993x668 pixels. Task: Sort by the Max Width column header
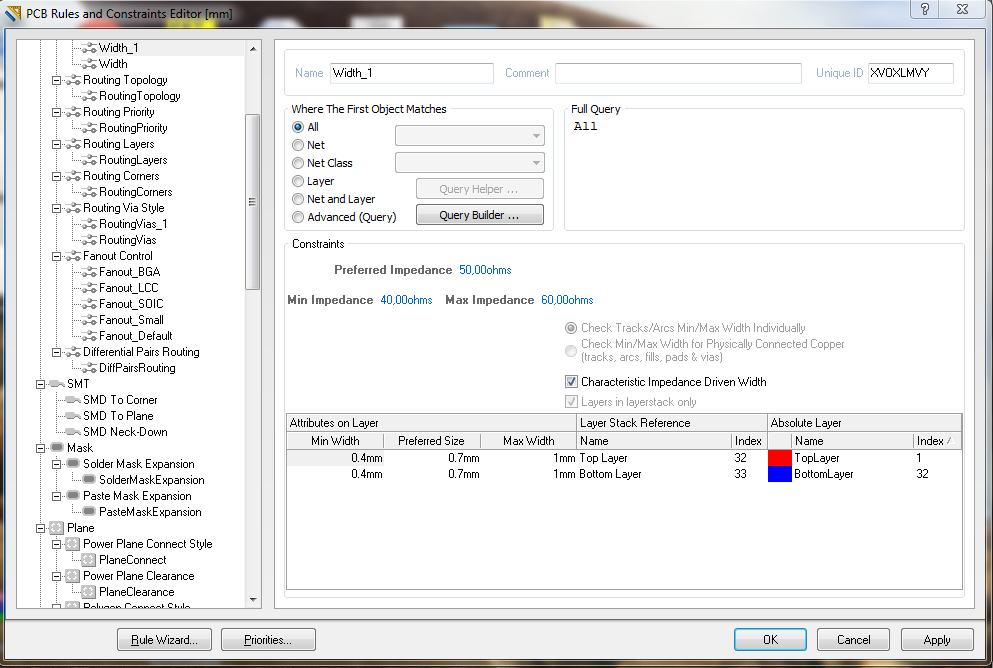coord(528,441)
